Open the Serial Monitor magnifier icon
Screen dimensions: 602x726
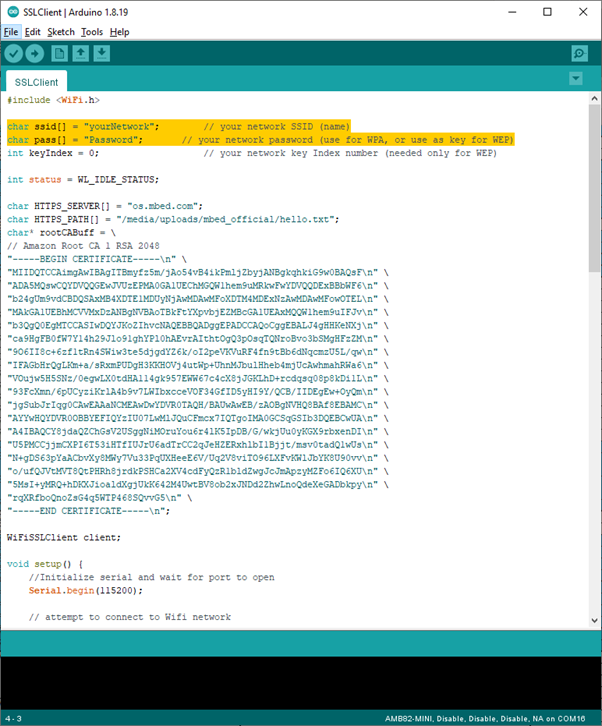(579, 53)
